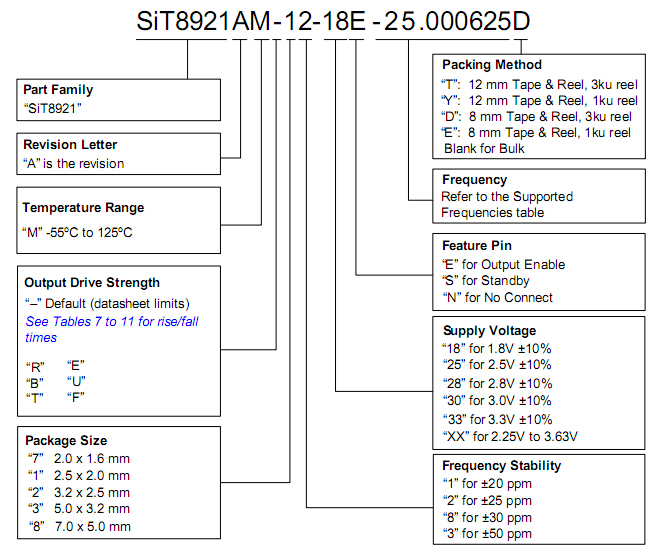
Task: Click the "1" for ±20 ppm line
Action: (x=487, y=483)
